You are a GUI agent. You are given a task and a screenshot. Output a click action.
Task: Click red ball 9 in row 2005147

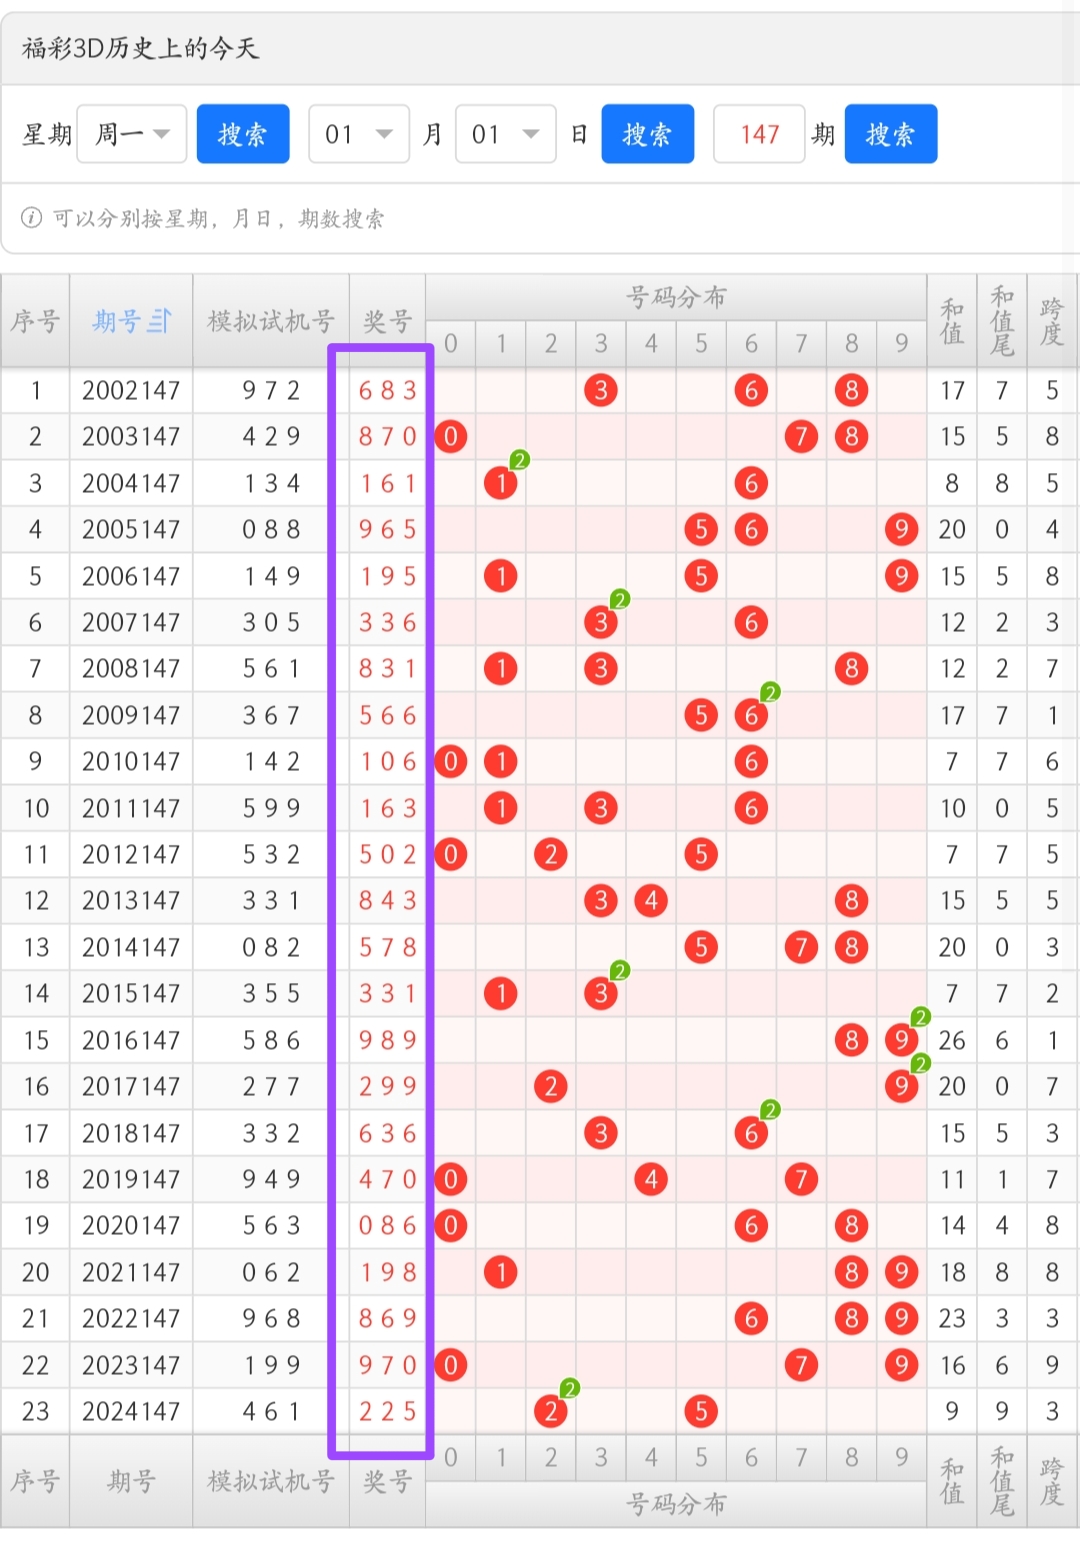pos(902,530)
